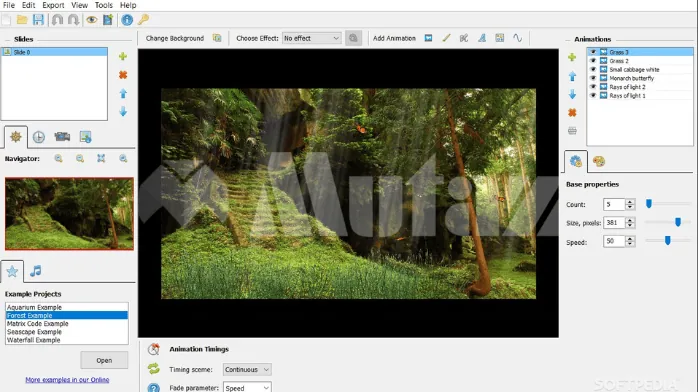Follow the More examples in our Online link

(x=67, y=380)
